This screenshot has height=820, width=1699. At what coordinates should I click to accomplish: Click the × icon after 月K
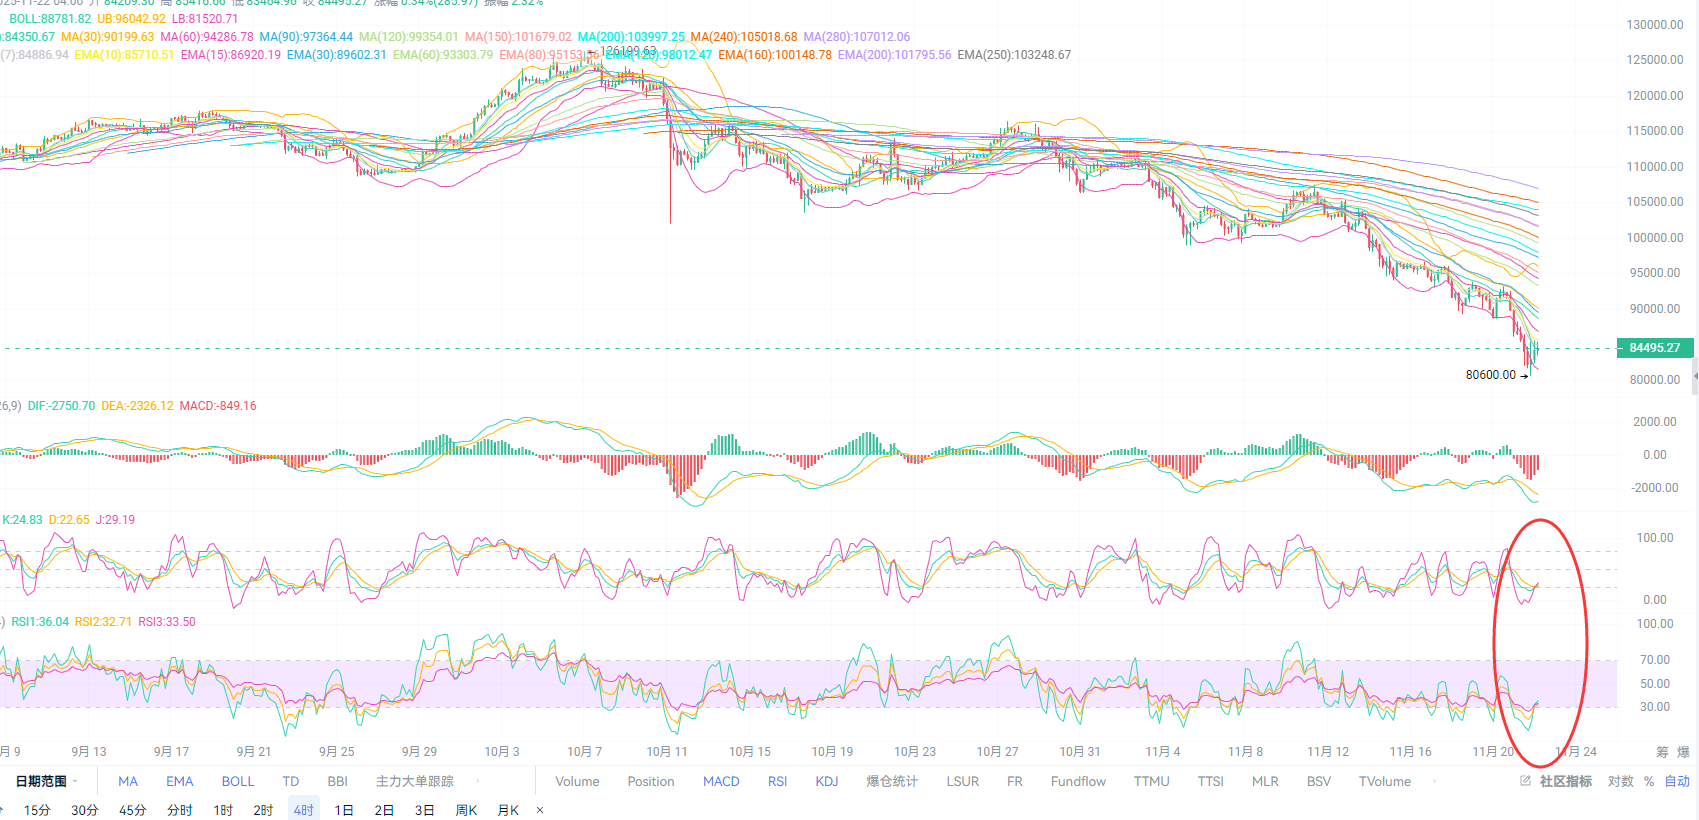540,810
